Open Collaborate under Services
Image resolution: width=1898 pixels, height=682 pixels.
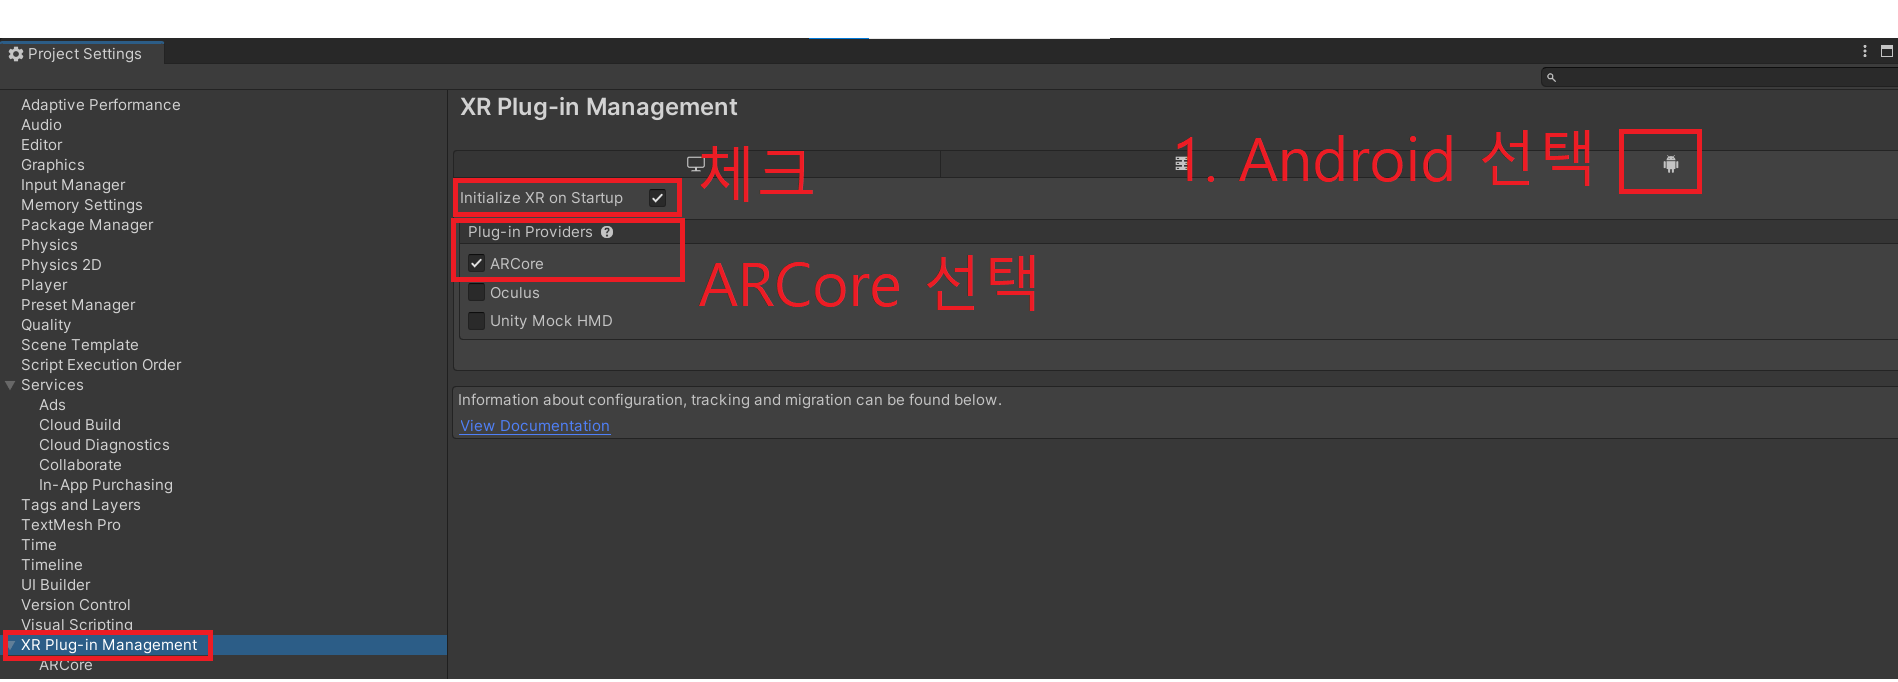point(80,465)
